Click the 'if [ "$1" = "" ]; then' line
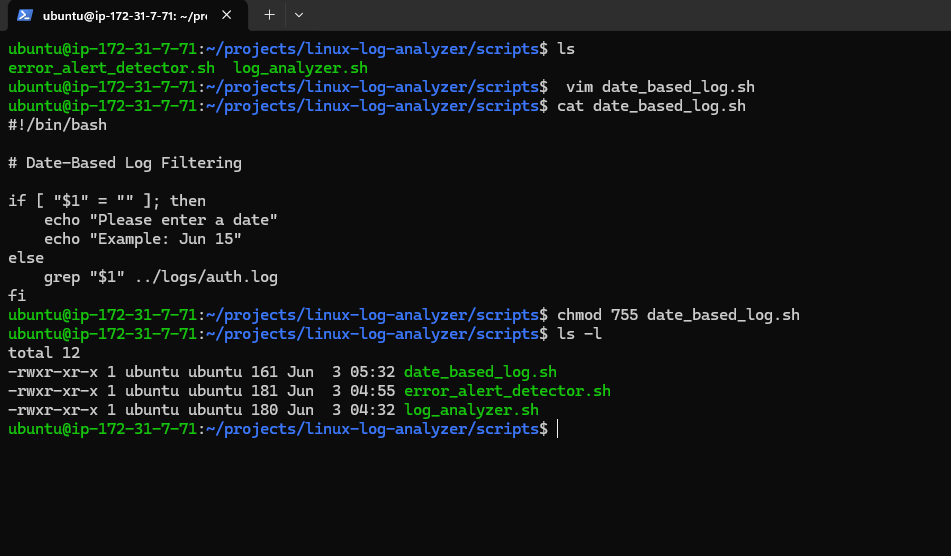Image resolution: width=951 pixels, height=556 pixels. 107,201
